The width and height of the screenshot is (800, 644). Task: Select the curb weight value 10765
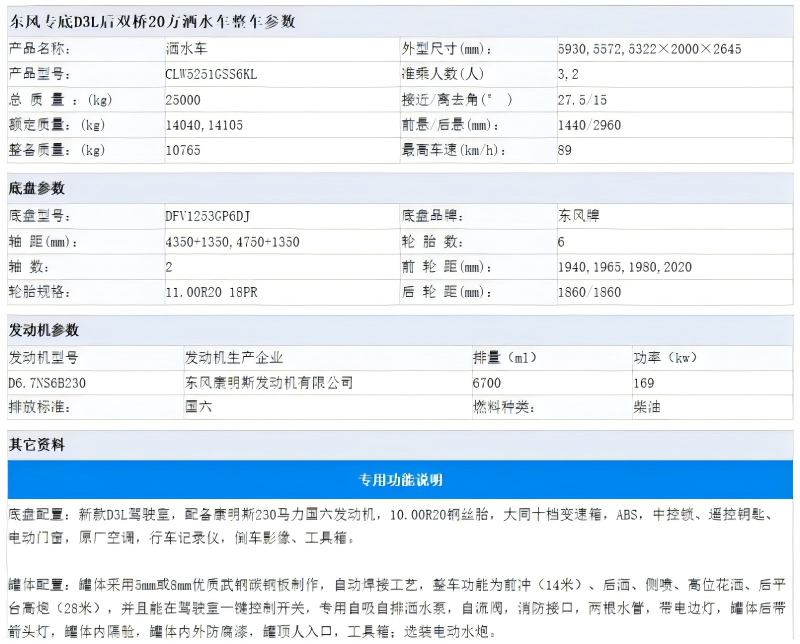(x=183, y=150)
